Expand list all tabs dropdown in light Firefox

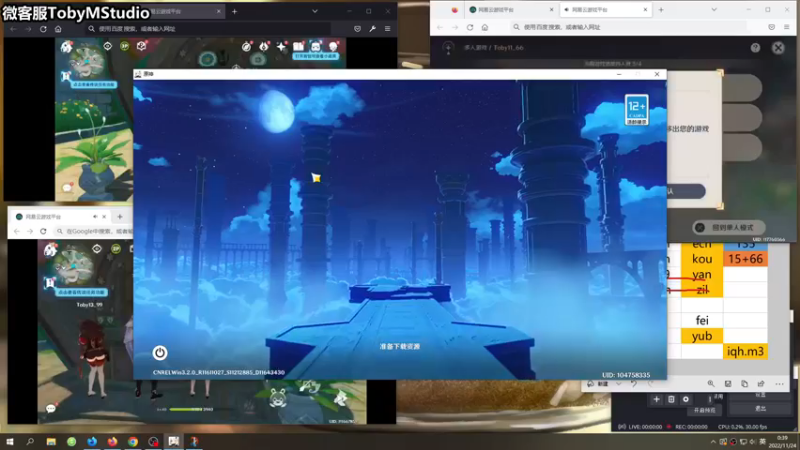(714, 10)
